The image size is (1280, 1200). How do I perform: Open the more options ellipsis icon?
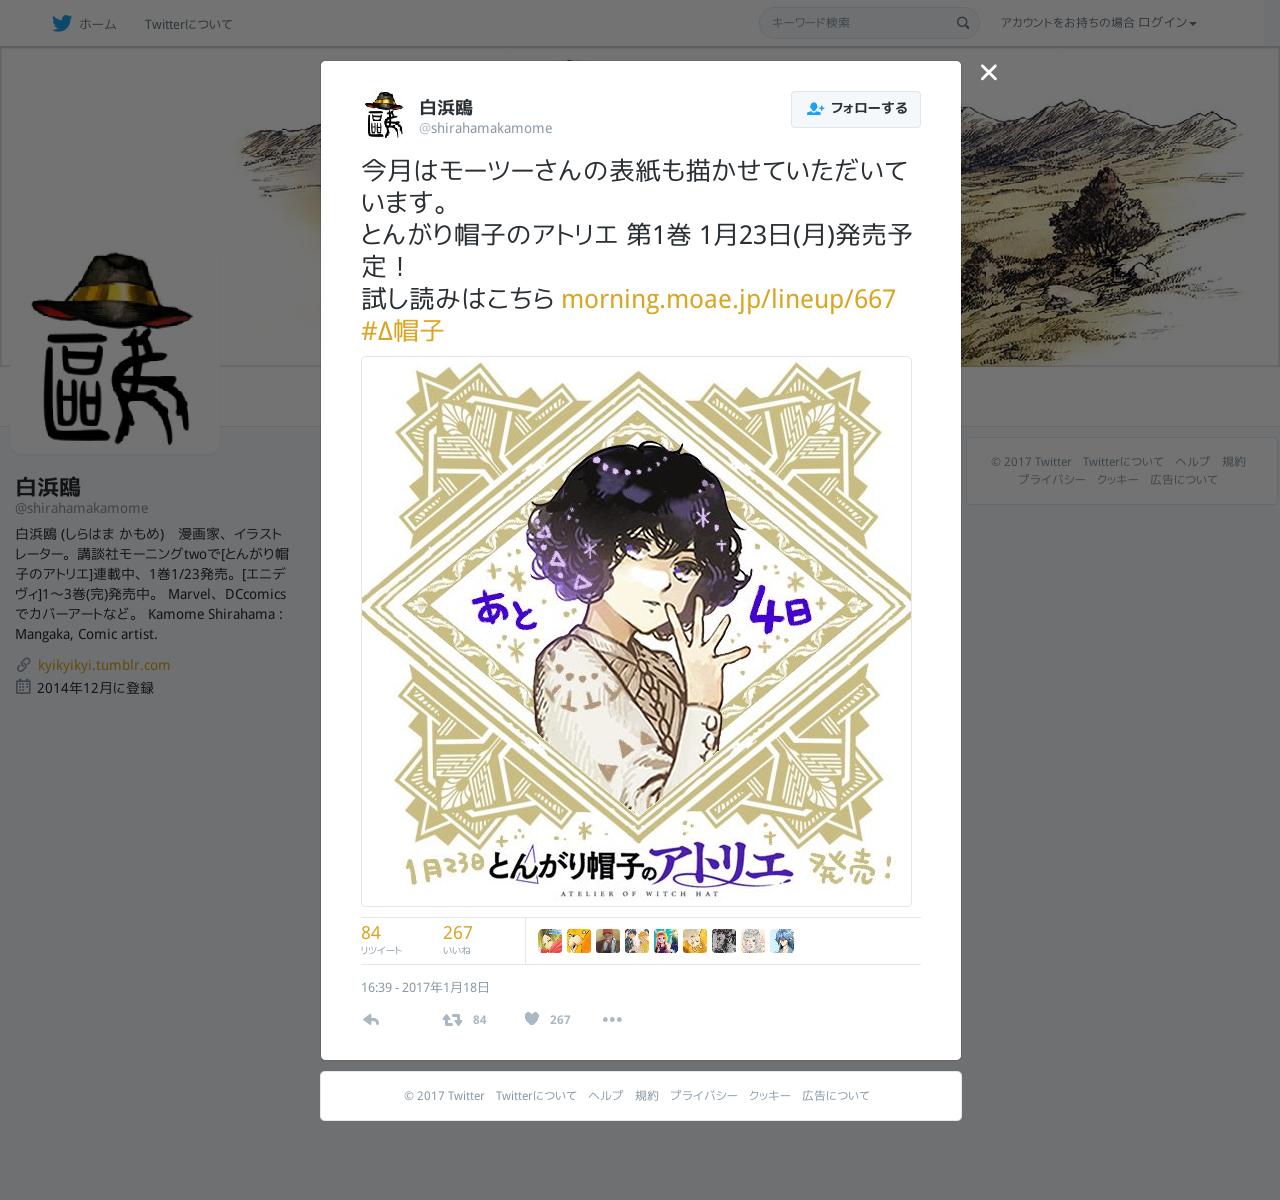612,1019
